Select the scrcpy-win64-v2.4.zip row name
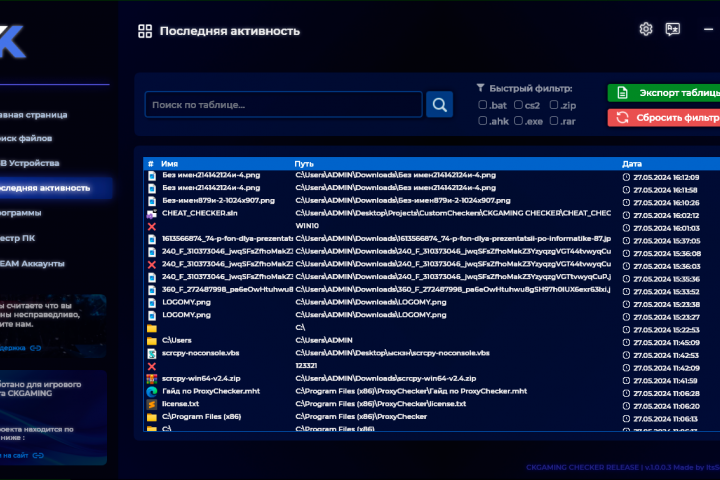 (201, 378)
